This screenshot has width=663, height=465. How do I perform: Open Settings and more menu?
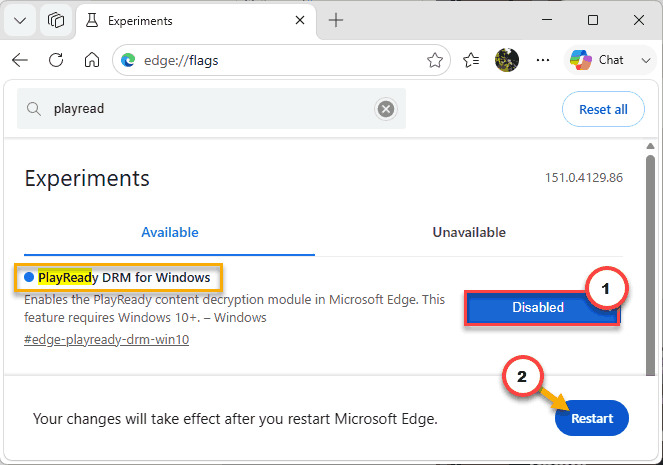(x=543, y=60)
